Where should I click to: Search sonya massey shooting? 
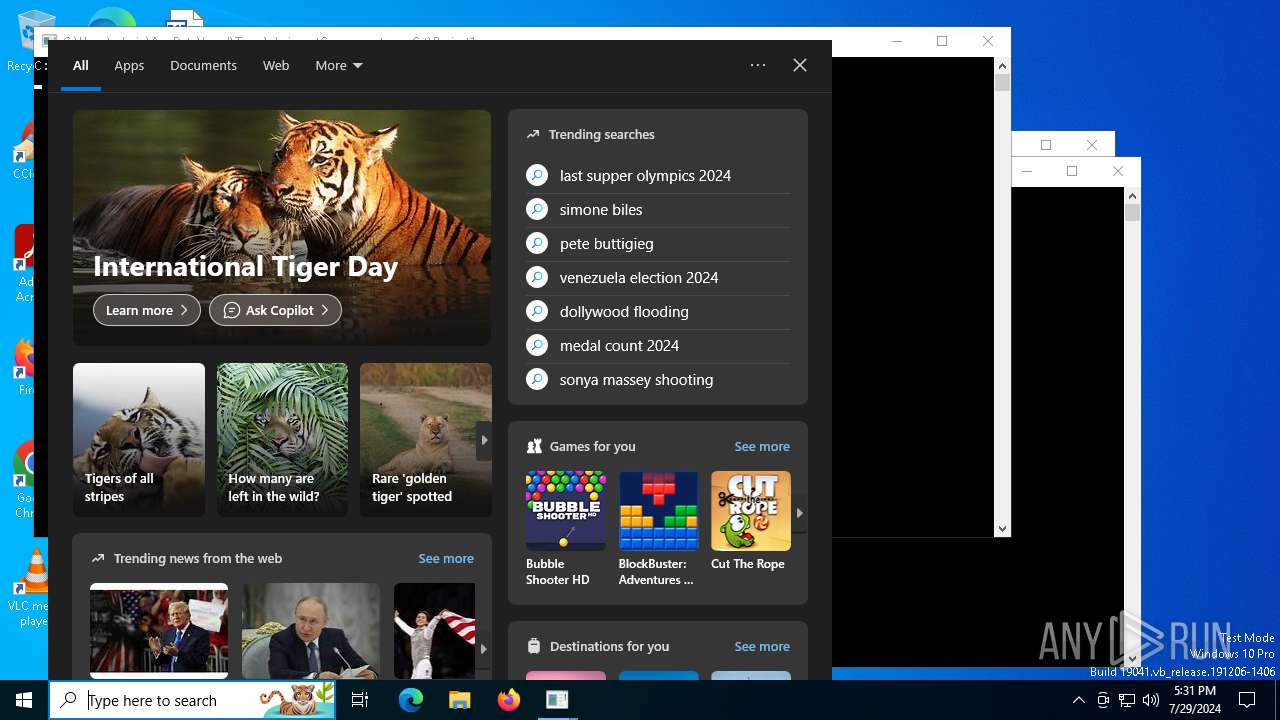click(658, 379)
